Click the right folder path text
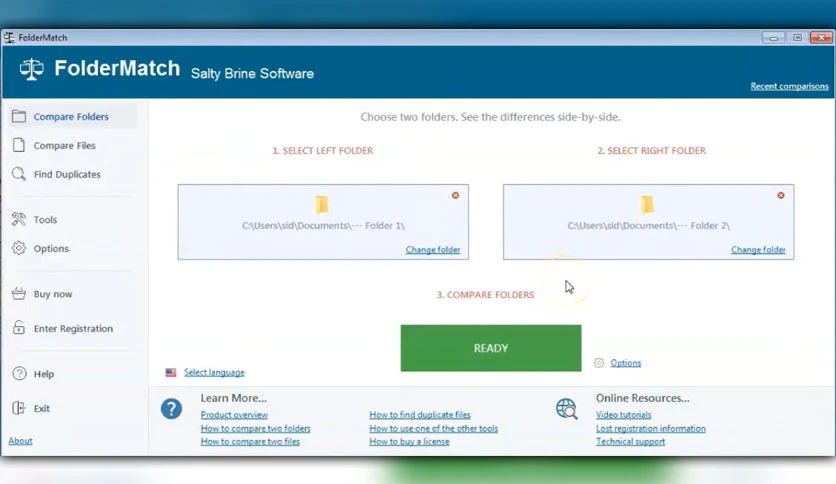The width and height of the screenshot is (836, 484). 648,225
